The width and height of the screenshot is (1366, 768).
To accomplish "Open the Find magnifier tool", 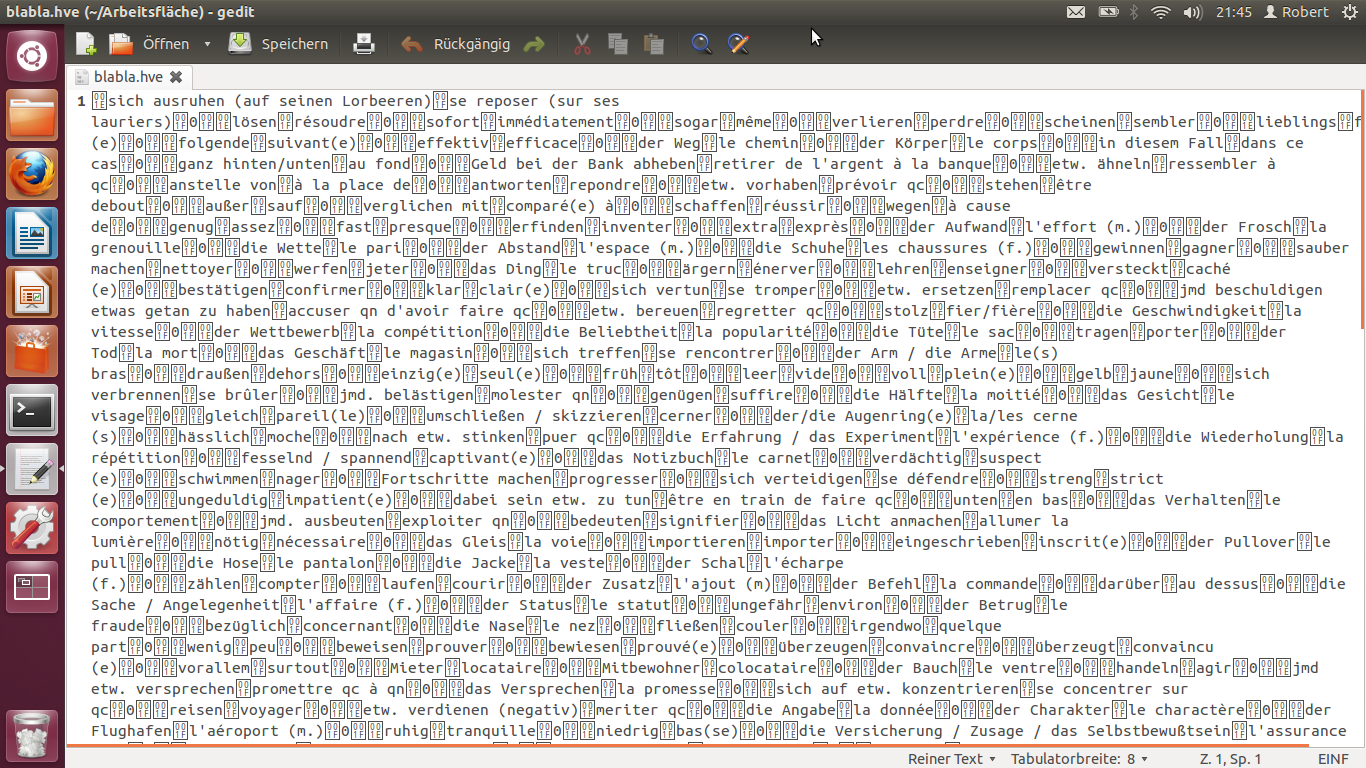I will point(702,44).
